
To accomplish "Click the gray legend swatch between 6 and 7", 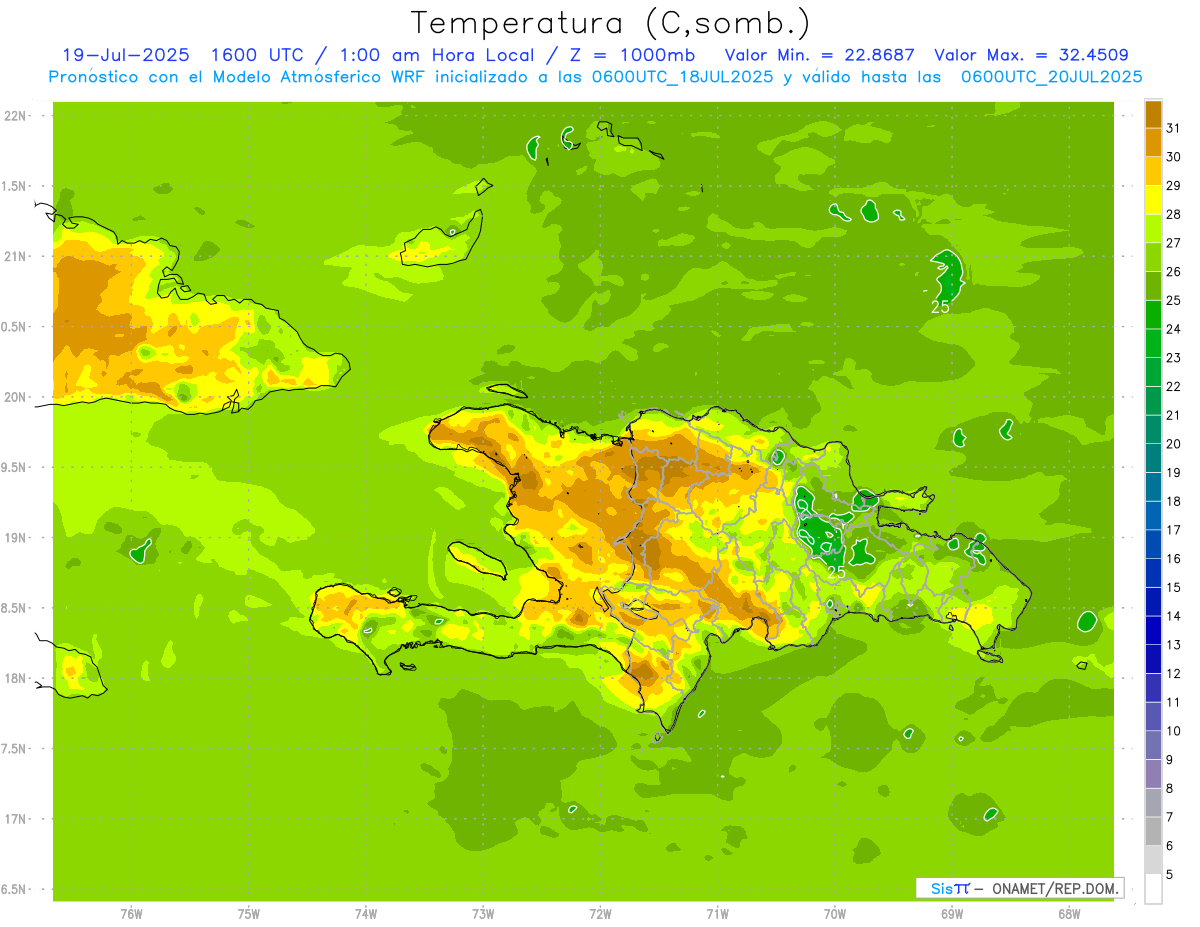I will point(1153,832).
